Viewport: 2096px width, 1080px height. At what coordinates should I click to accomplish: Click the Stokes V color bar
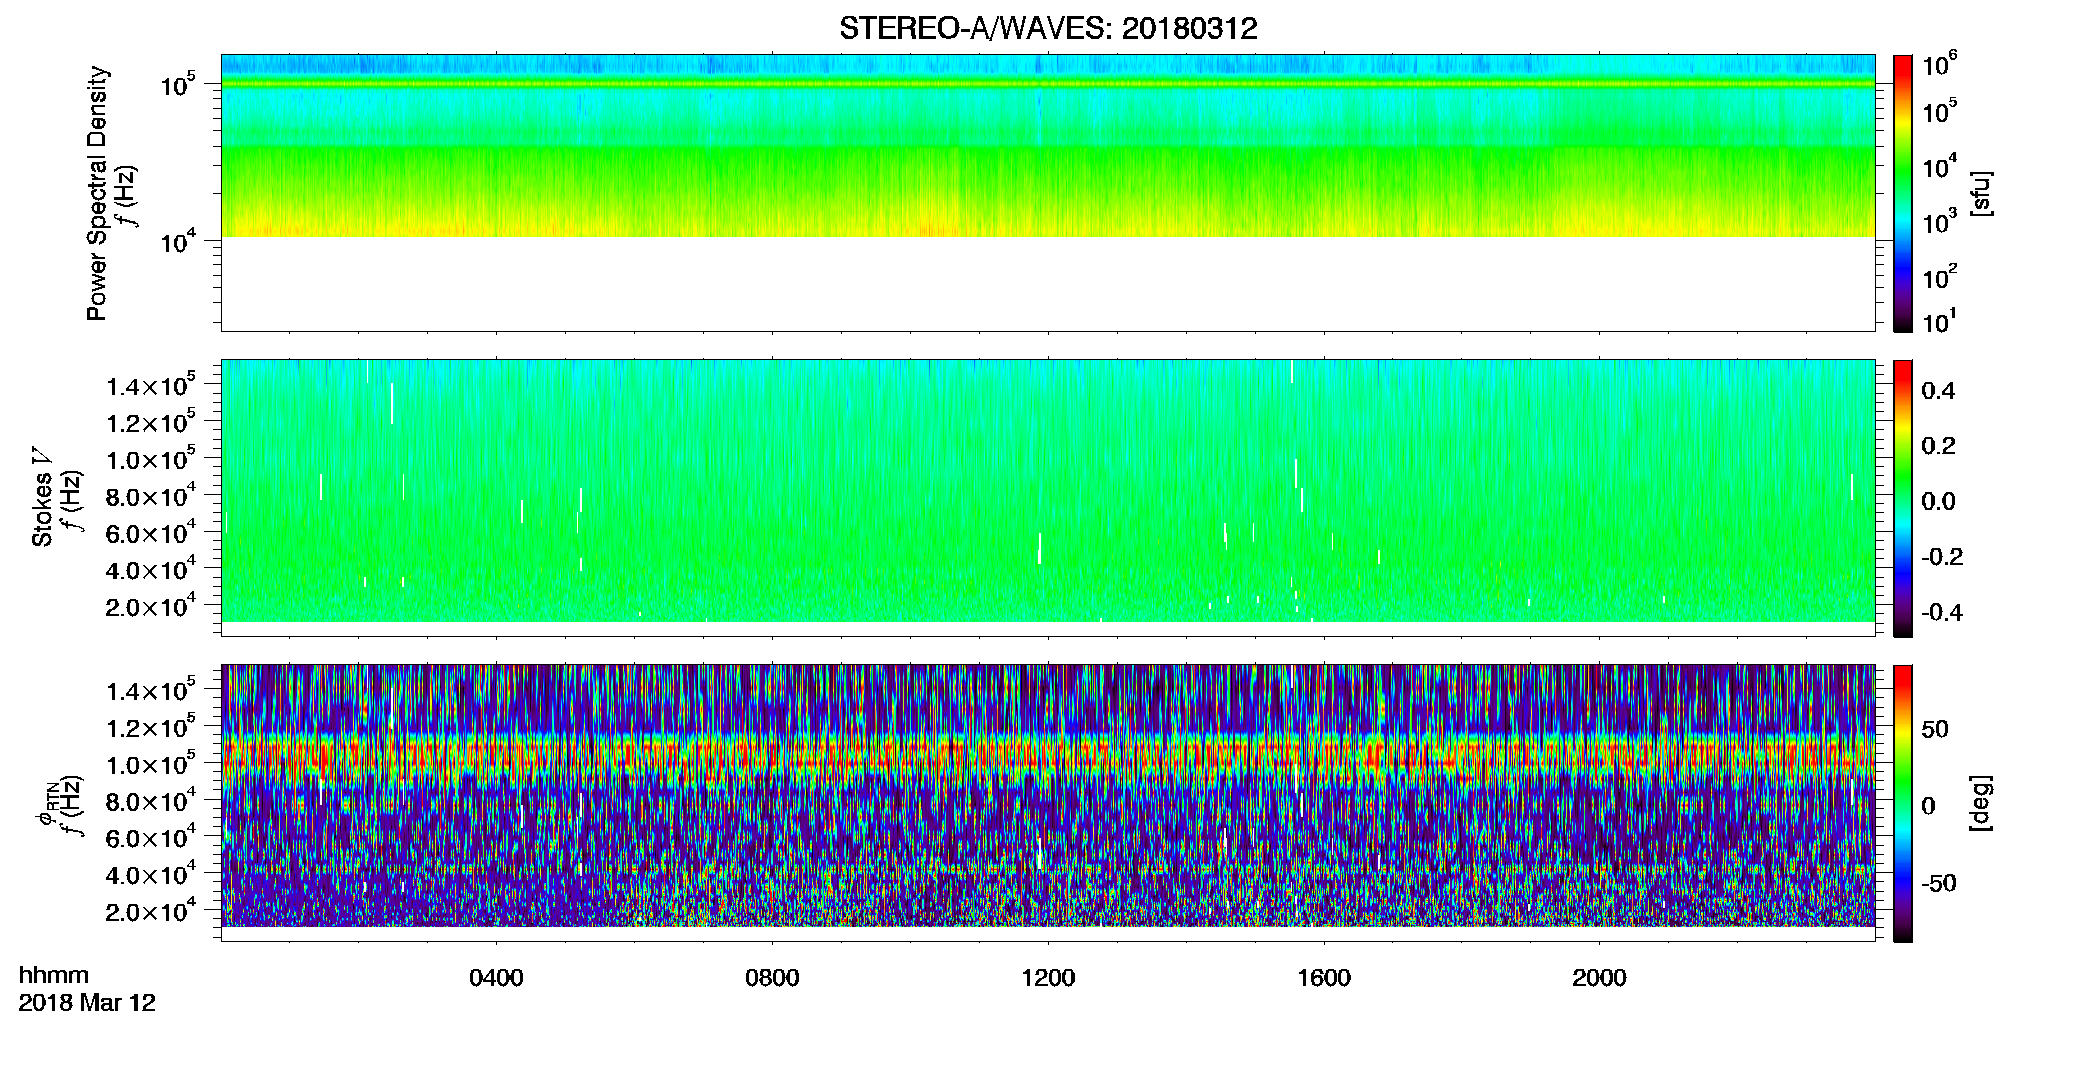tap(1903, 498)
